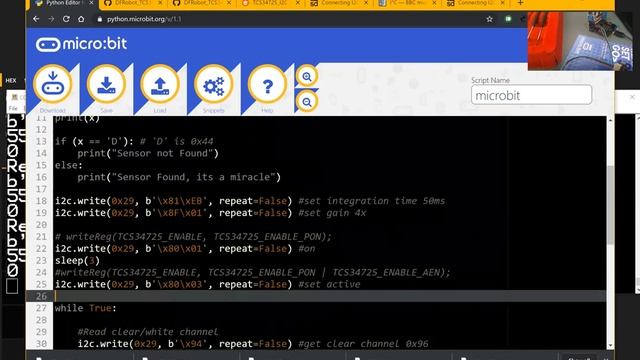Image resolution: width=640 pixels, height=360 pixels.
Task: Click the '#on' comment on line 22
Action: [x=307, y=249]
